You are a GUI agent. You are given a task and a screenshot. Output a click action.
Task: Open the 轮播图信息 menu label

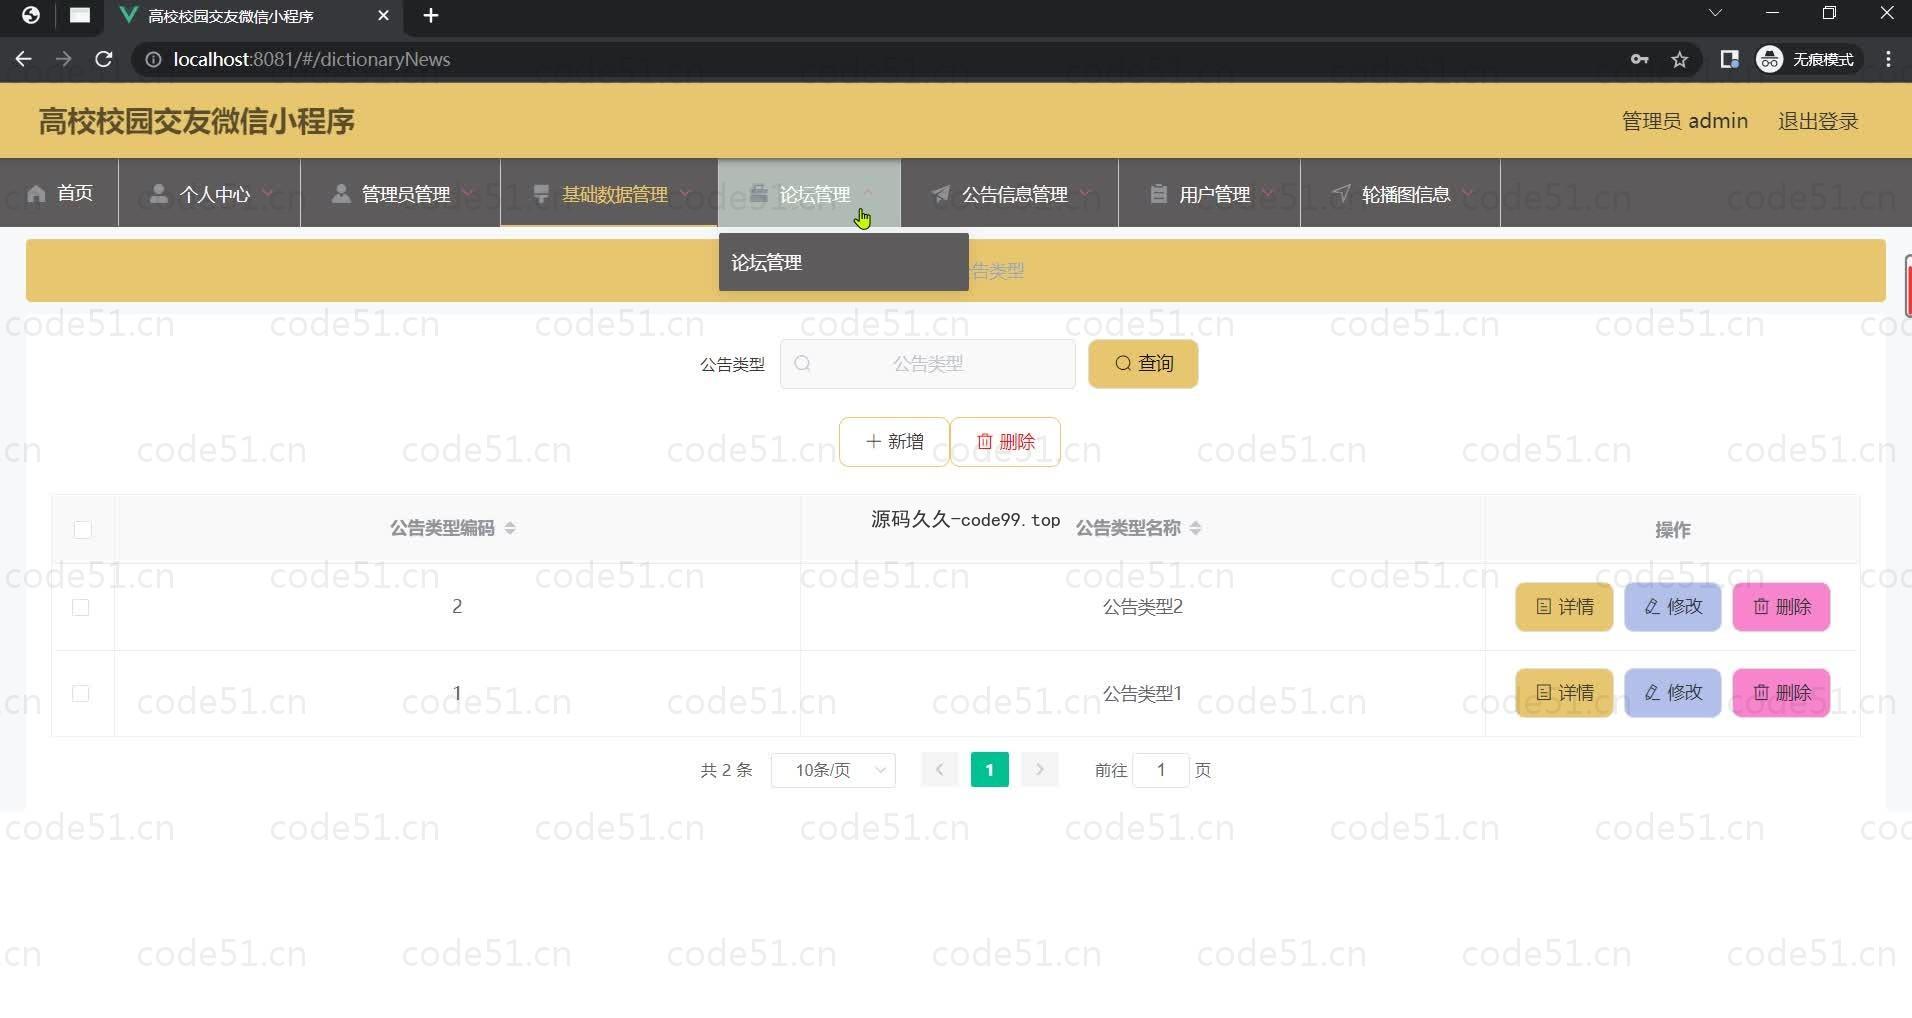click(1406, 194)
